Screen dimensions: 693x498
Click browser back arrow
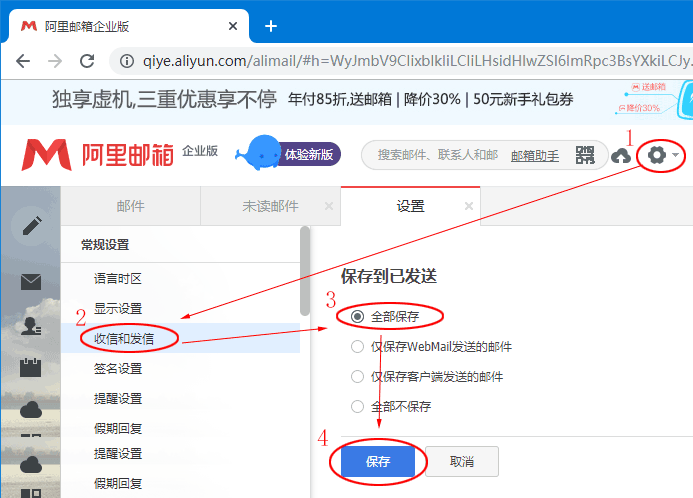click(x=23, y=61)
